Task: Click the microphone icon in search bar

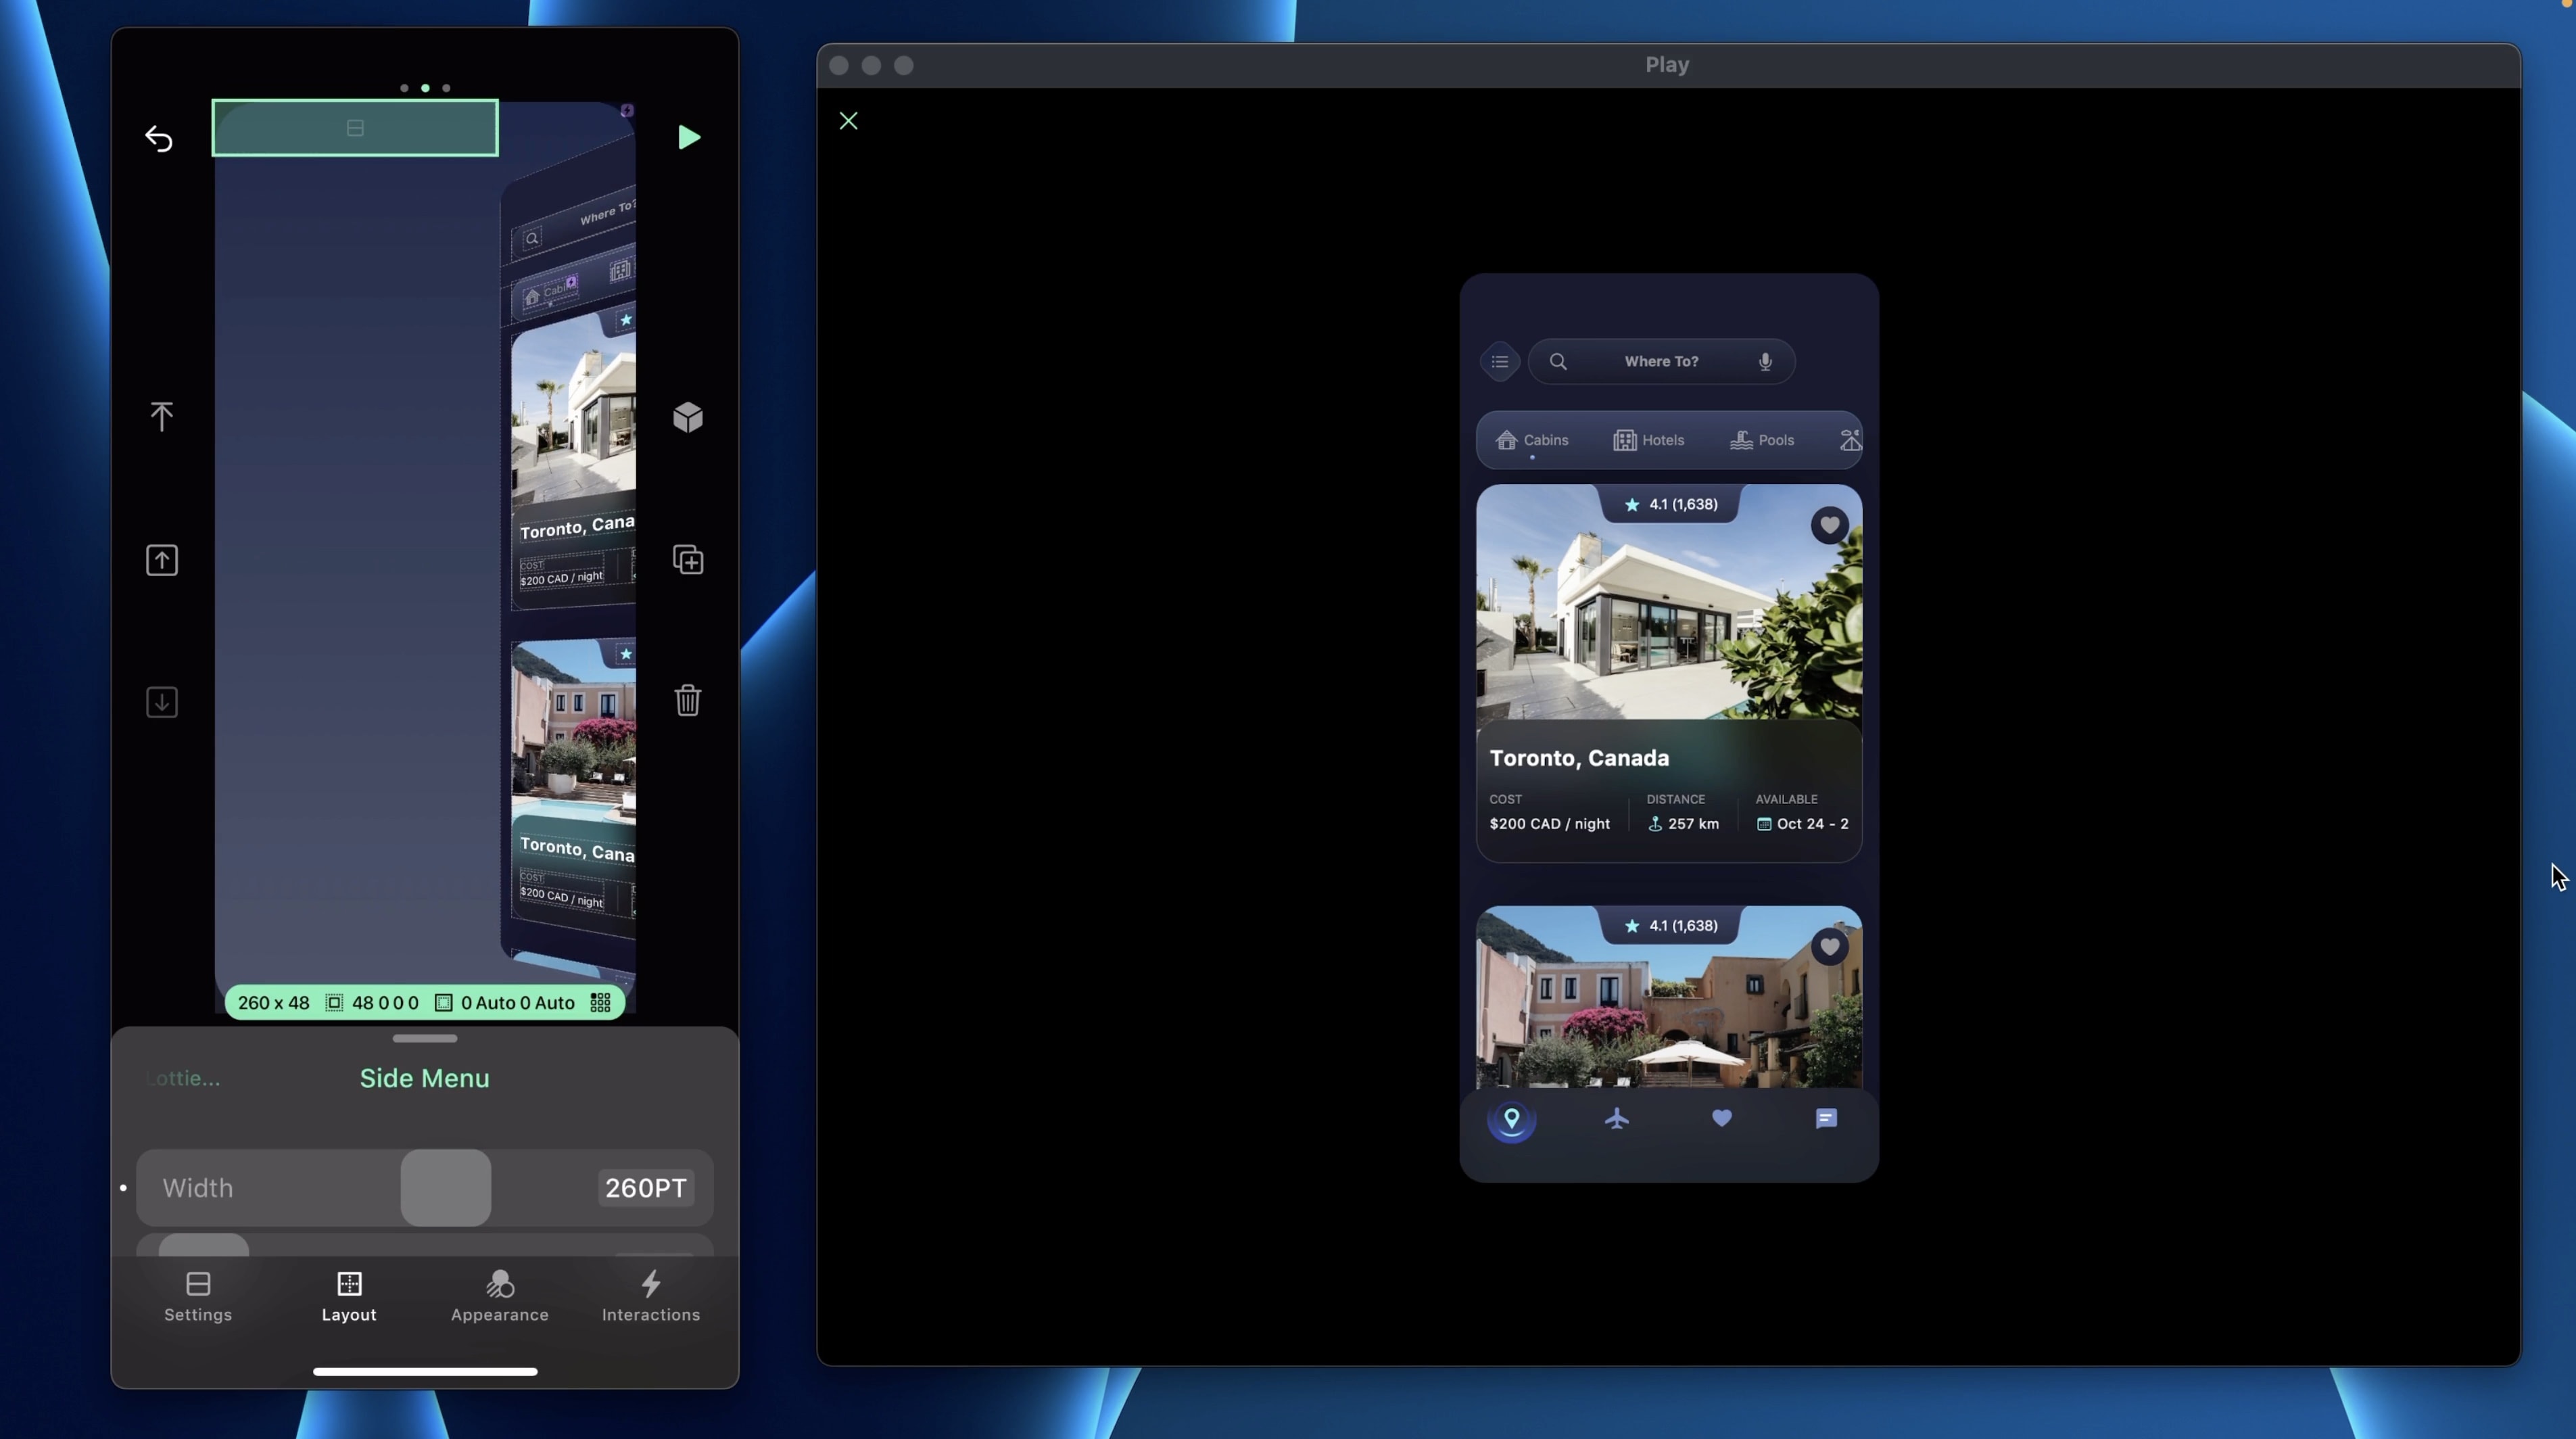Action: (x=1765, y=362)
